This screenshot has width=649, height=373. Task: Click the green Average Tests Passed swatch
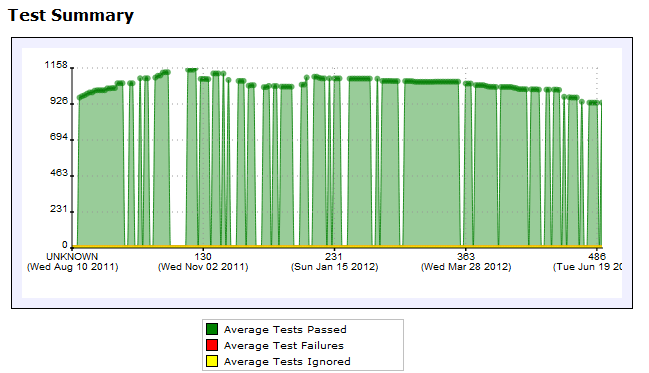[212, 329]
